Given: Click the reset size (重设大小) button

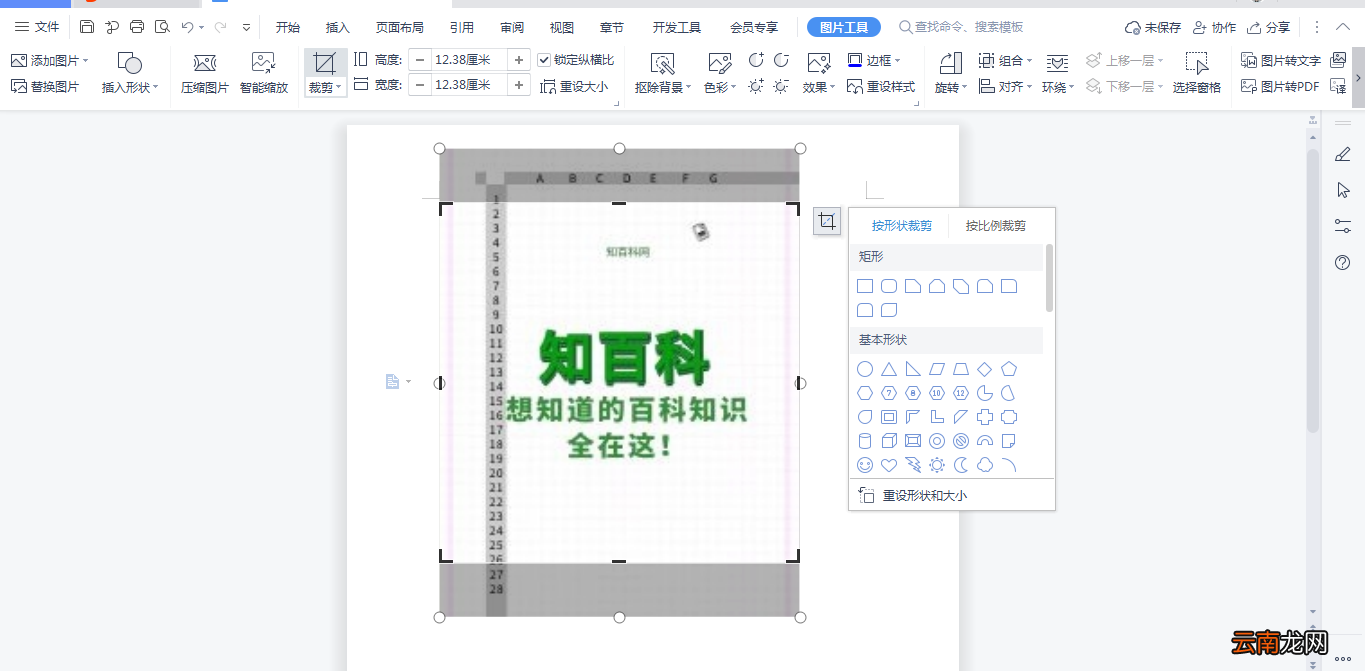Looking at the screenshot, I should pyautogui.click(x=574, y=86).
